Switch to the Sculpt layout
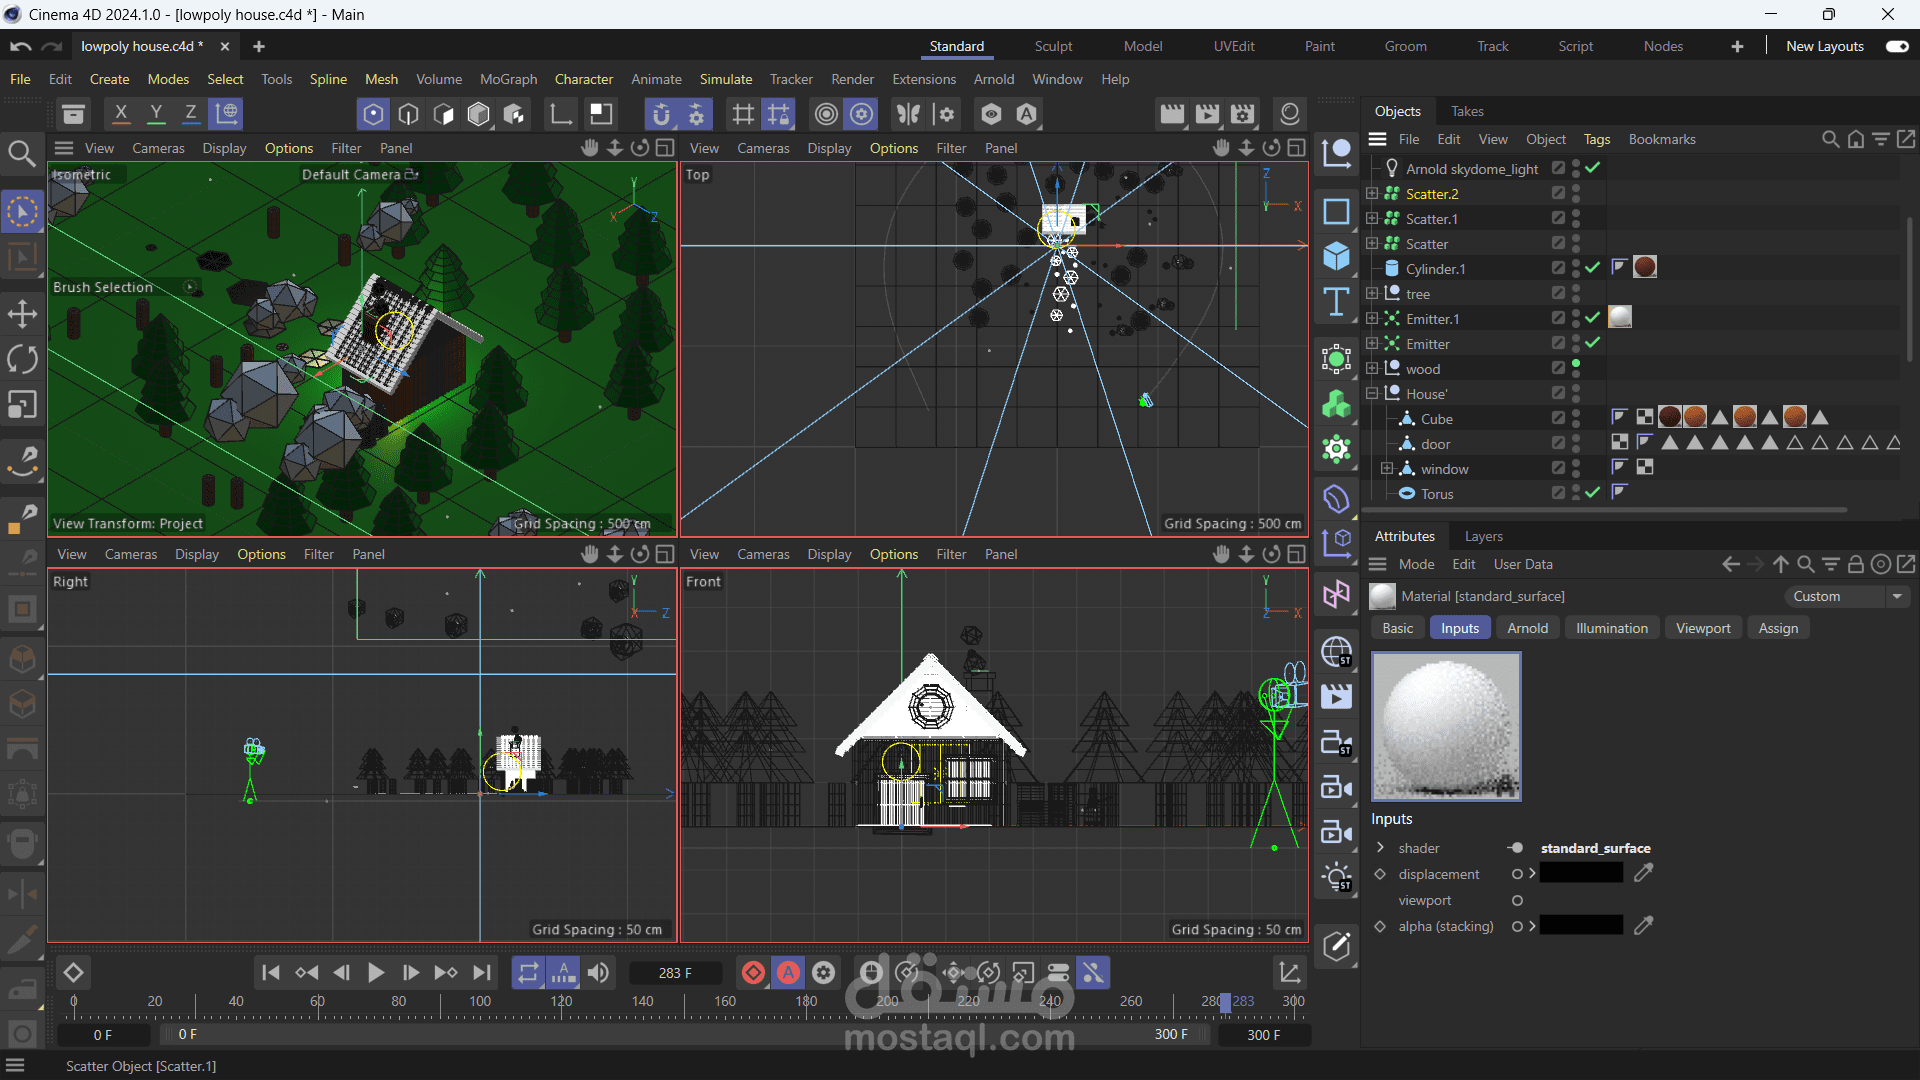The height and width of the screenshot is (1080, 1920). [x=1053, y=46]
